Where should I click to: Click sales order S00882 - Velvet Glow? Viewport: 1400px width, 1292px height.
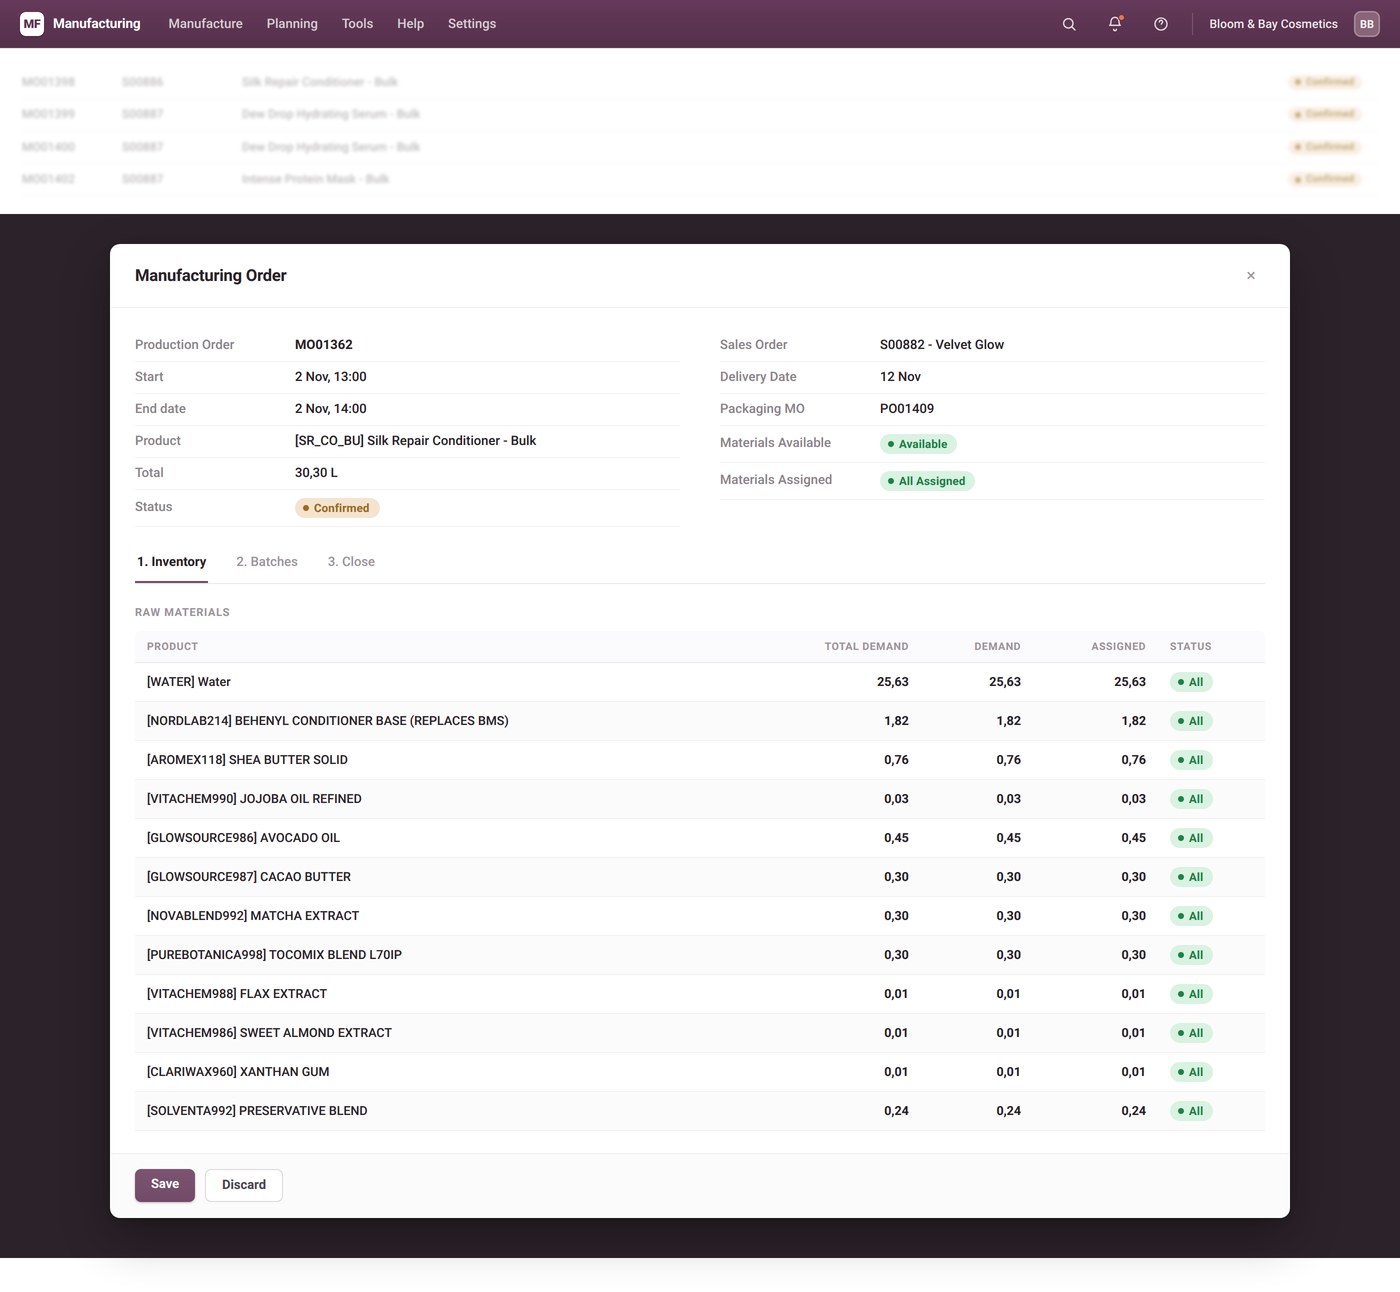942,345
